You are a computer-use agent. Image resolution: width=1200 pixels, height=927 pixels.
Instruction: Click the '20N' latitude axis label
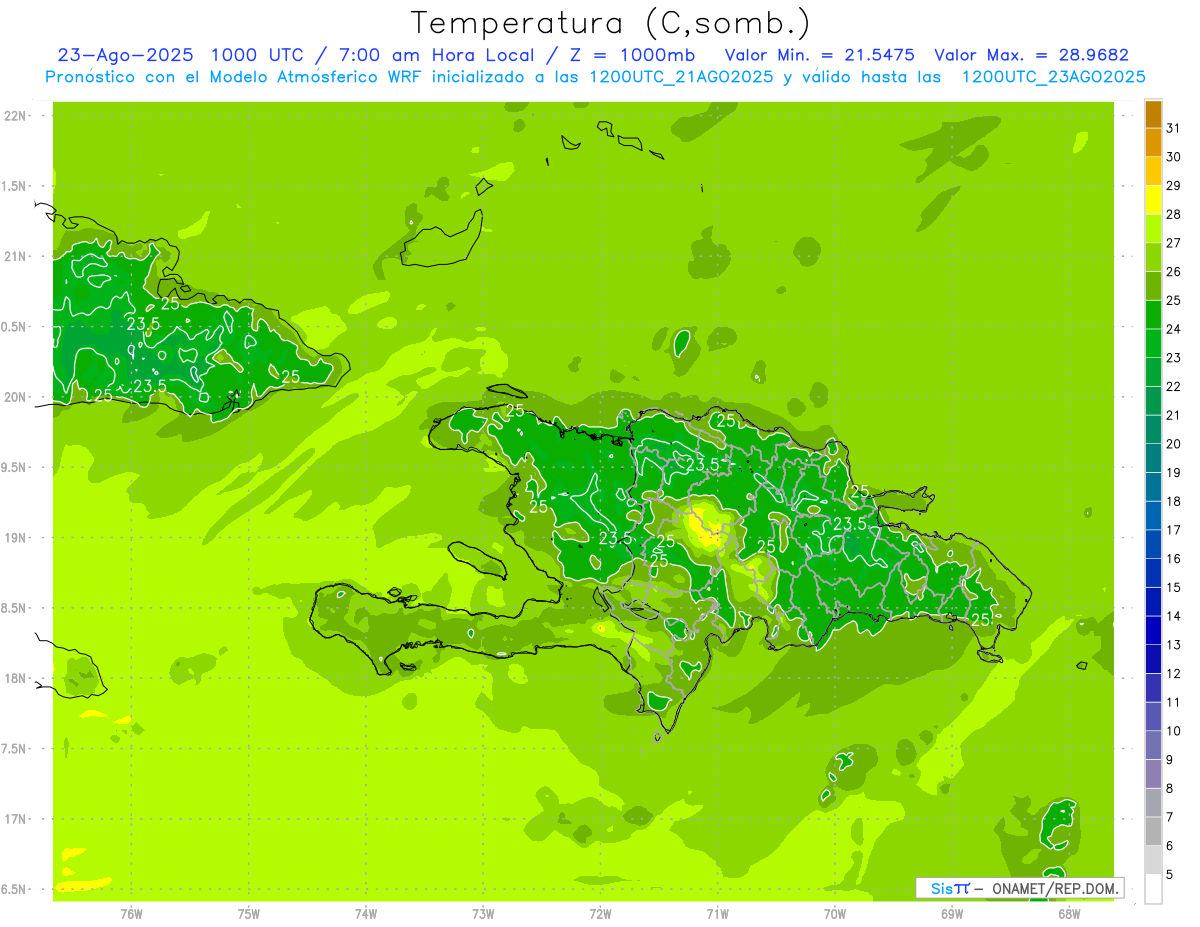[x=15, y=397]
